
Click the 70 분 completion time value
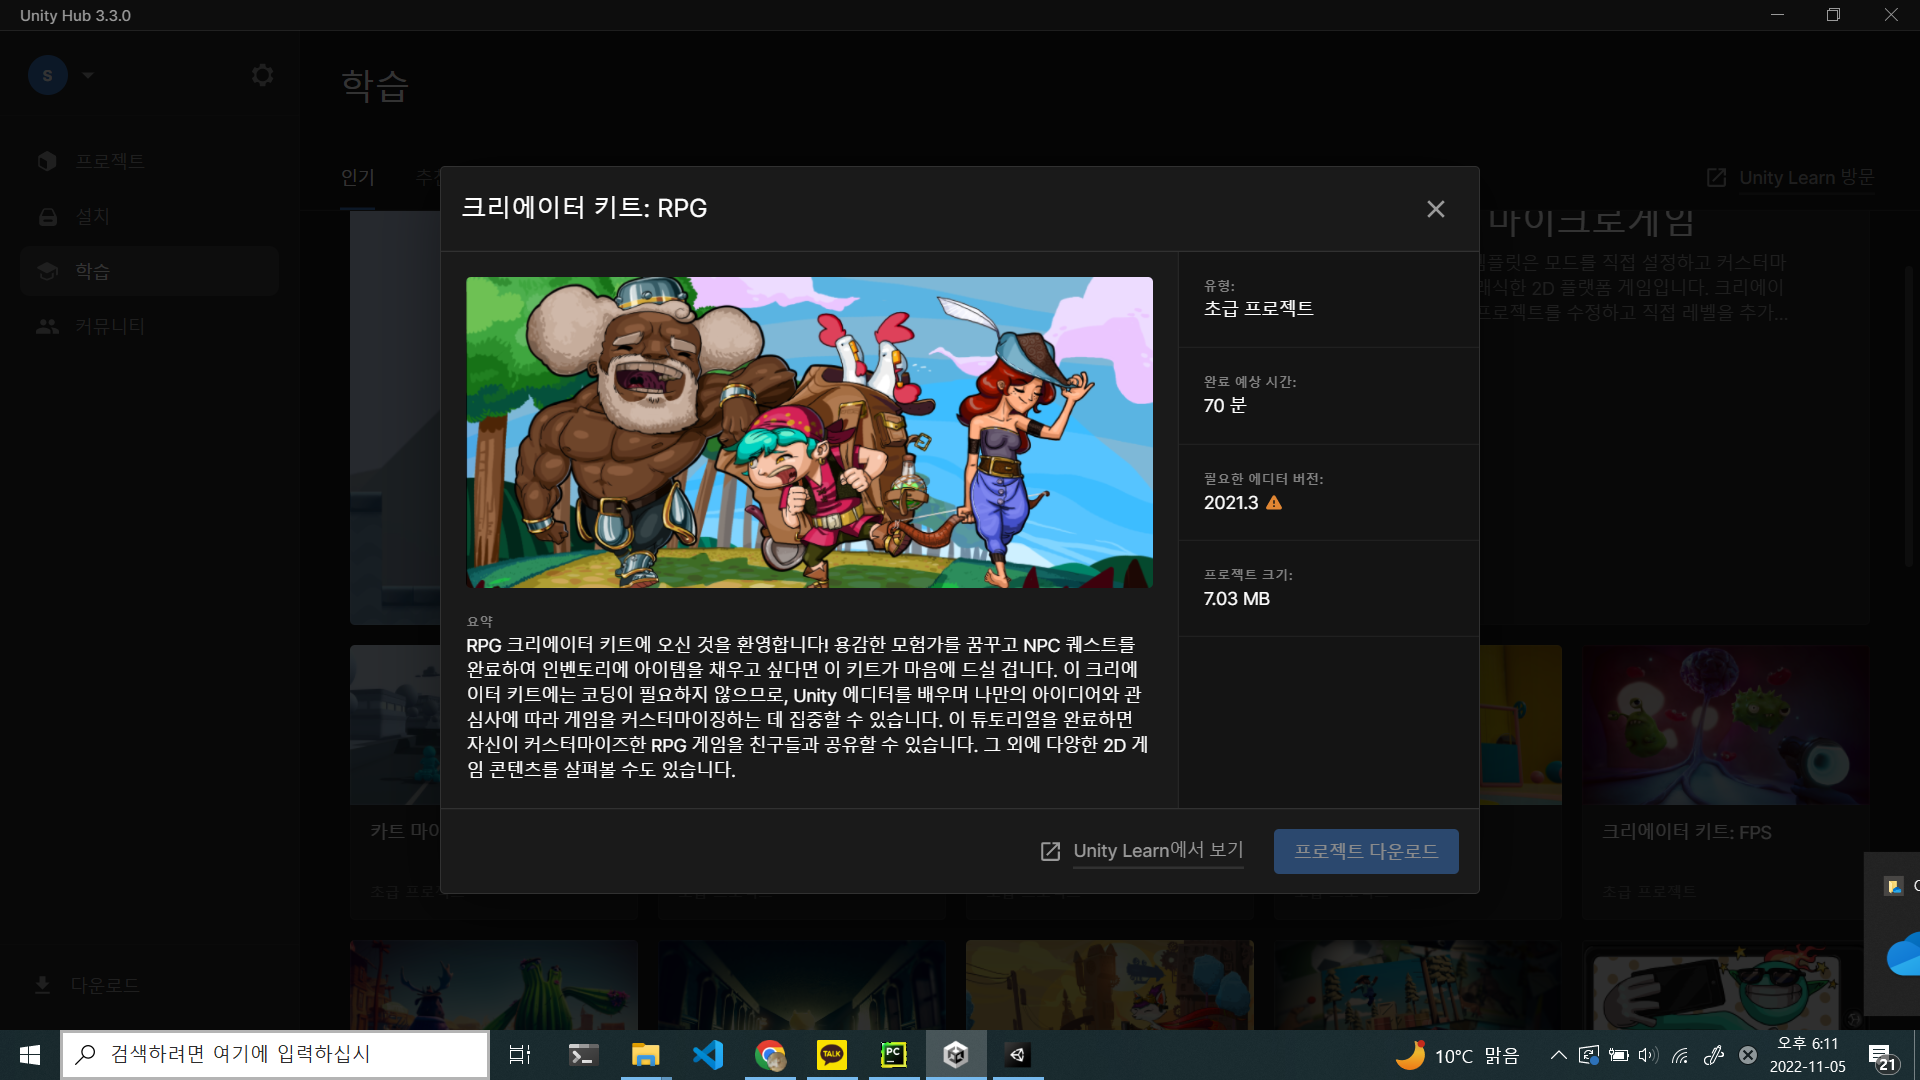(x=1225, y=405)
